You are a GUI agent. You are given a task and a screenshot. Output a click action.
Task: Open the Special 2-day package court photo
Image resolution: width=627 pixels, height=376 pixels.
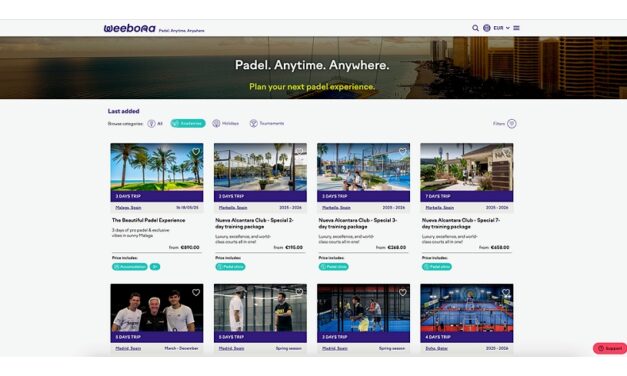tap(260, 167)
